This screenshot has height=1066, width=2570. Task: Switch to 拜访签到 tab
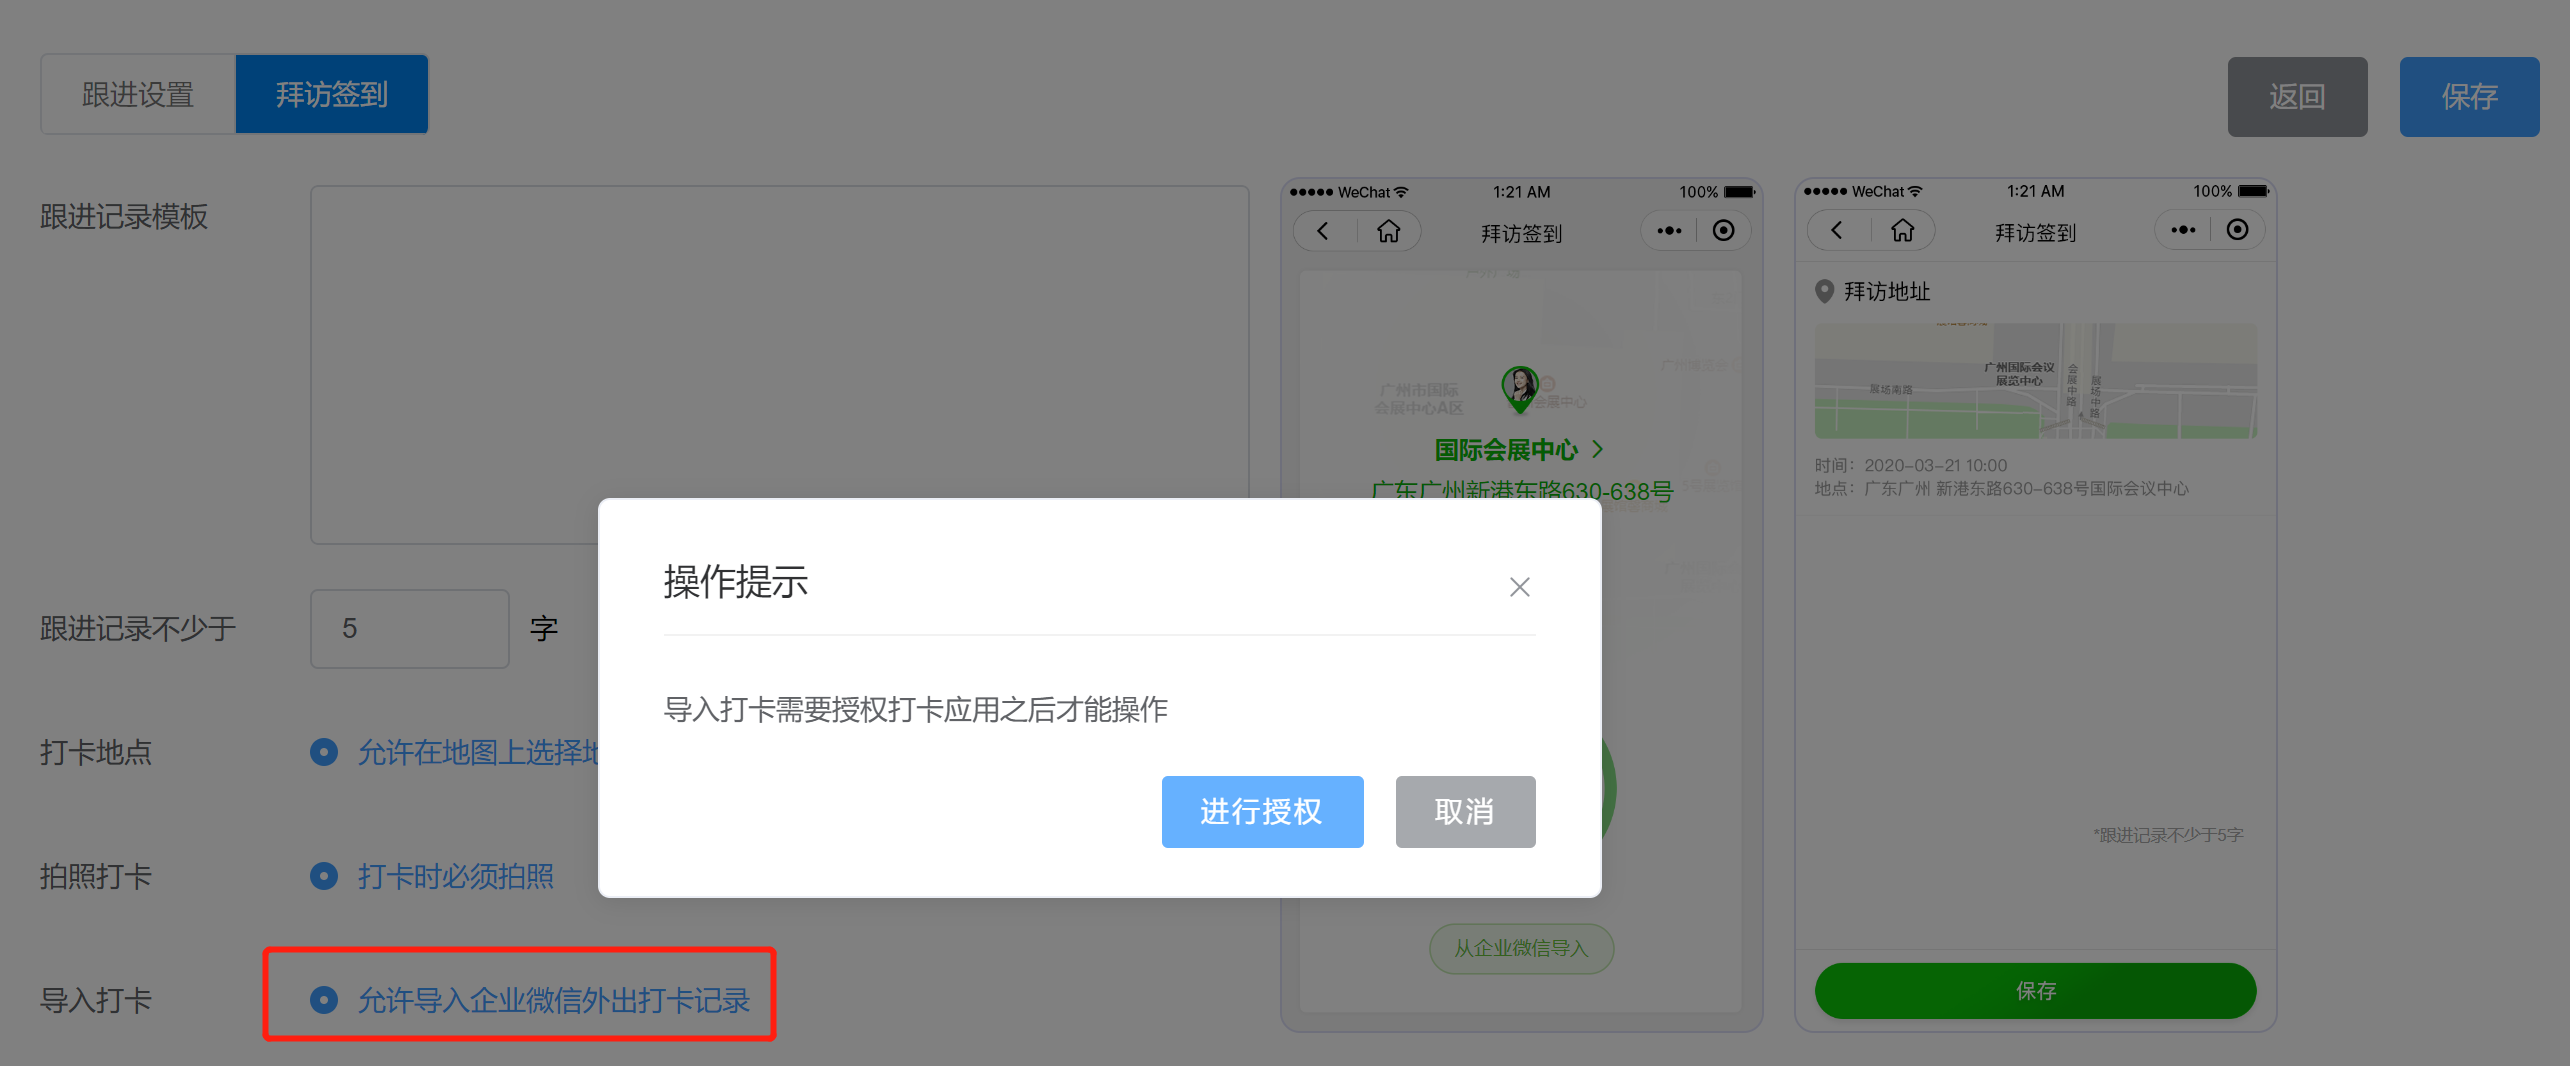pos(332,94)
